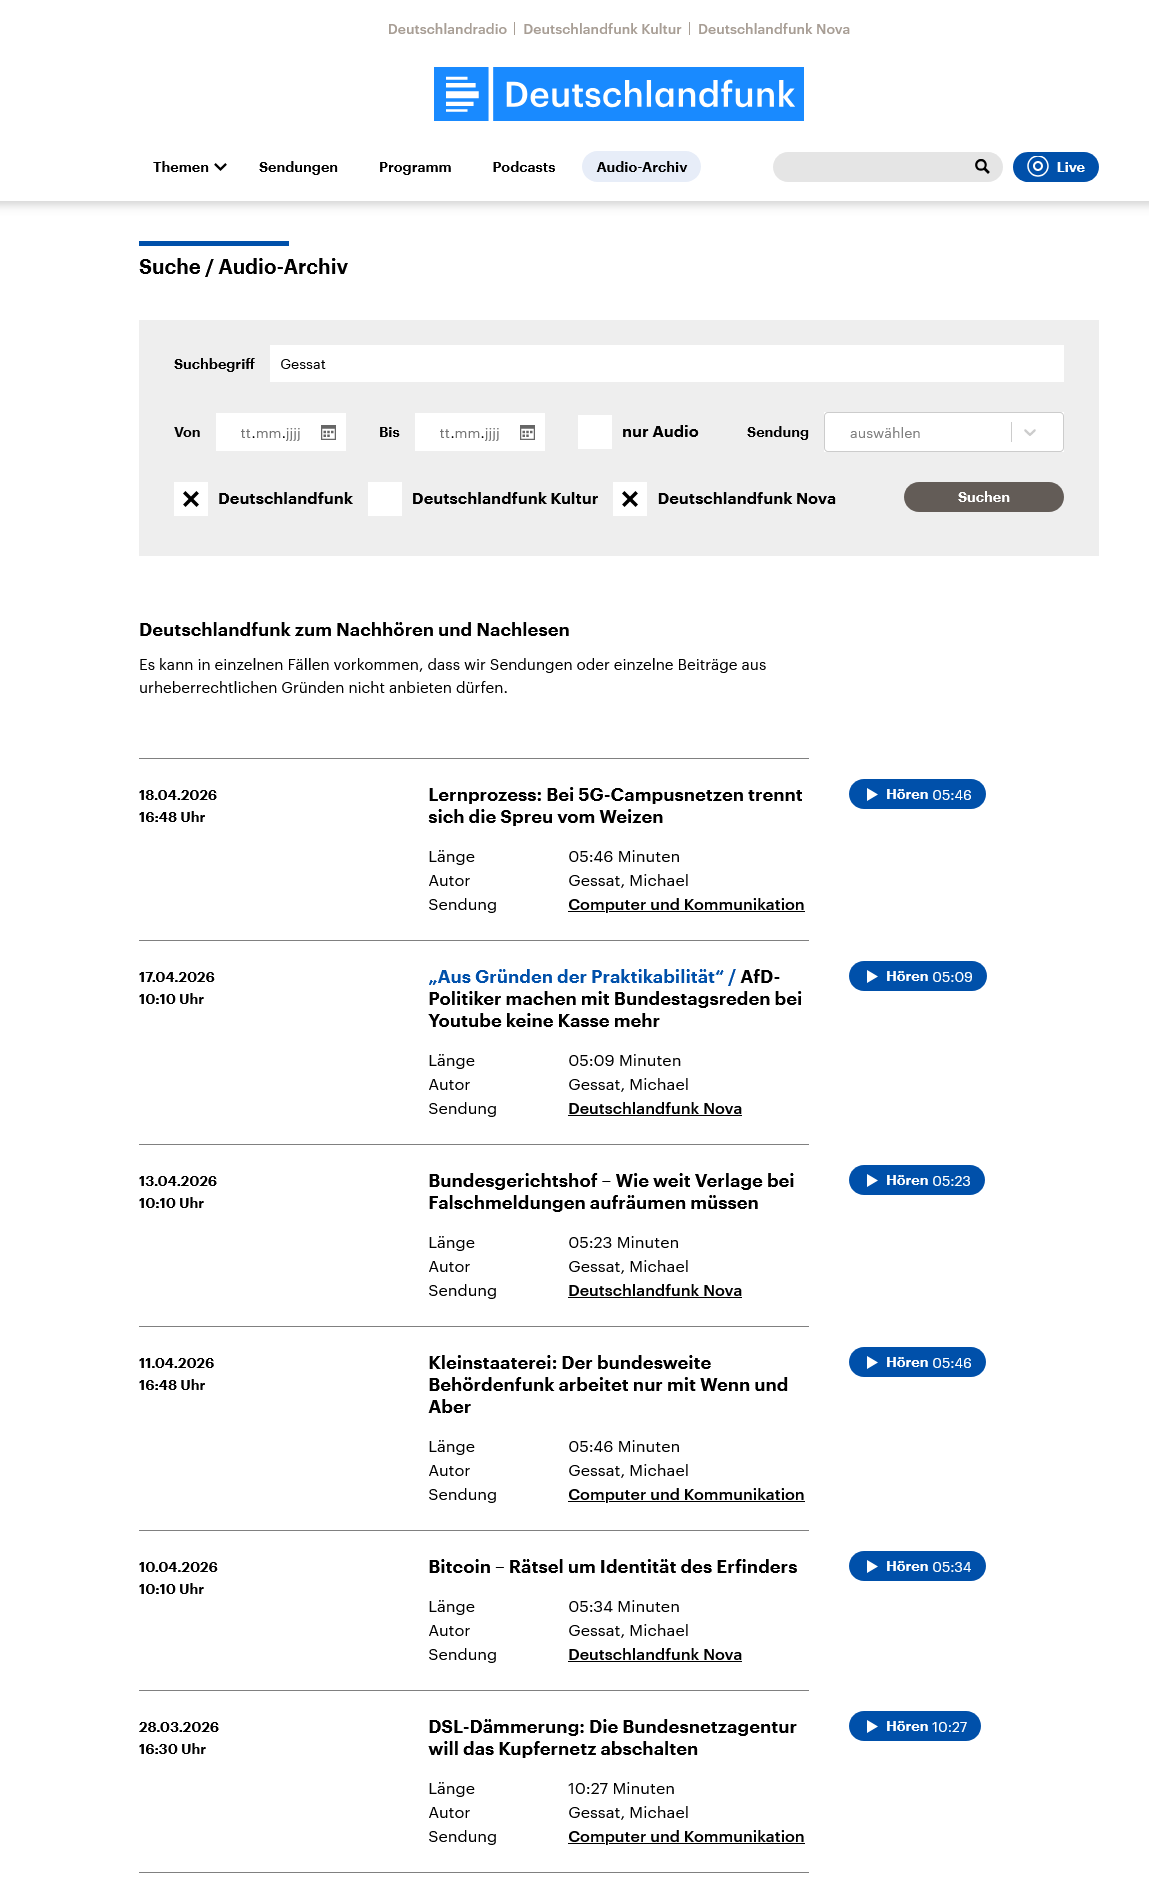Play the AfD Youtube audio (Hören 05:09)
Image resolution: width=1149 pixels, height=1883 pixels.
click(917, 977)
